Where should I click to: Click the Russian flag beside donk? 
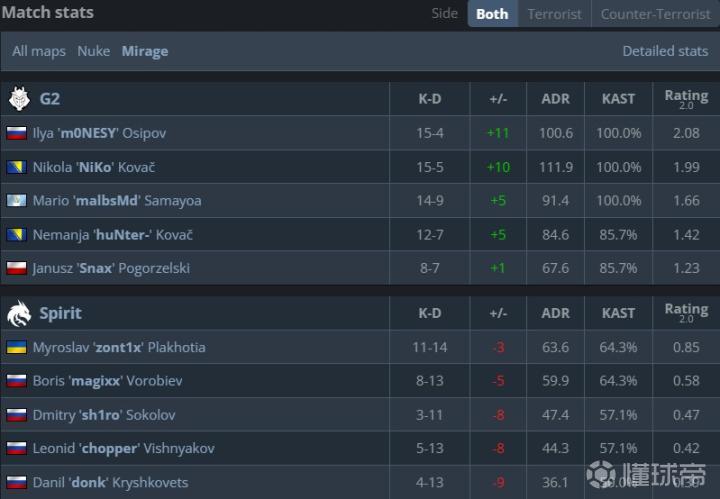(x=16, y=482)
